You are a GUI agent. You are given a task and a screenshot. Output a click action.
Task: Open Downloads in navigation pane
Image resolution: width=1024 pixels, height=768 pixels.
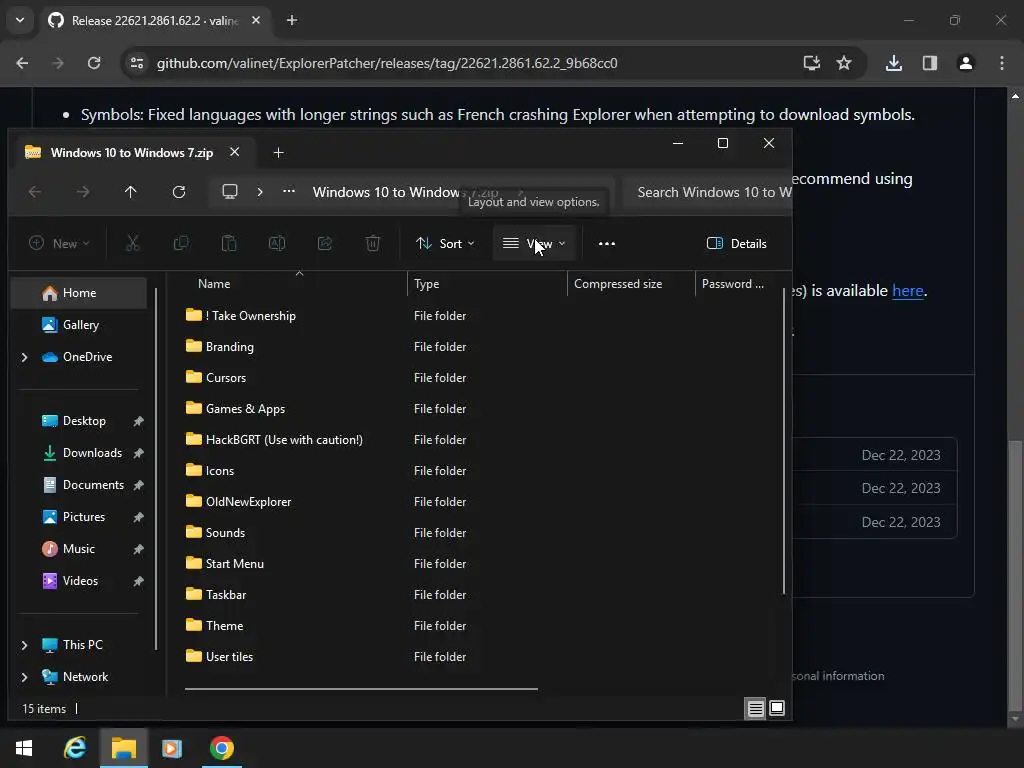[x=91, y=453]
